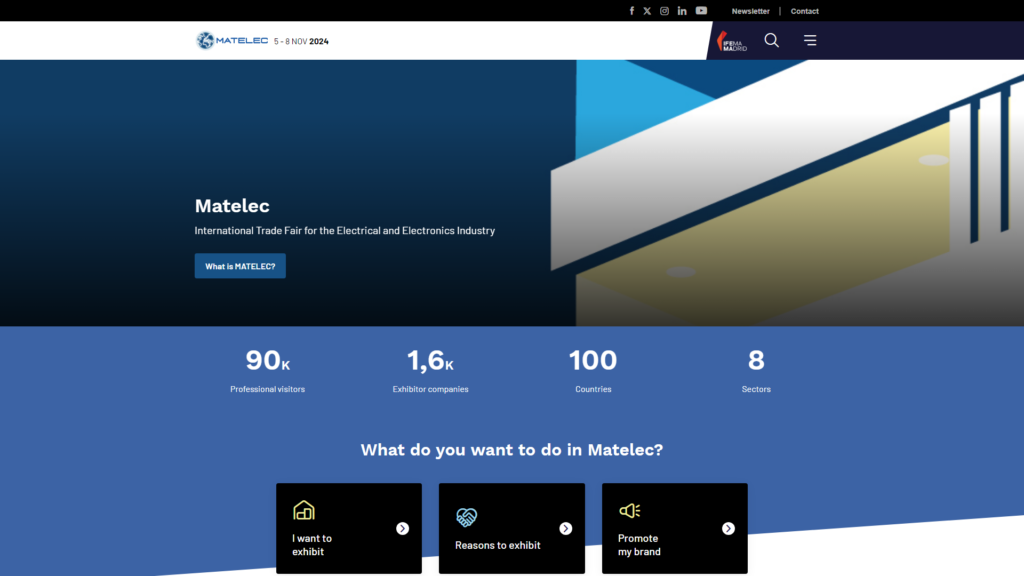Click arrow on Promote my brand card

(728, 528)
